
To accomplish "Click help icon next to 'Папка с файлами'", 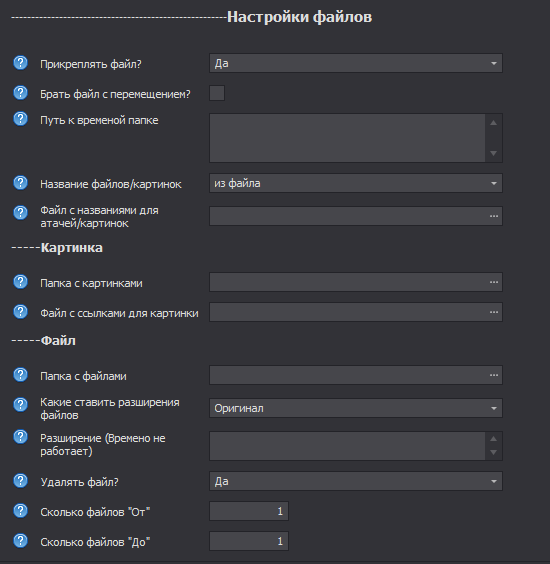I will click(21, 375).
